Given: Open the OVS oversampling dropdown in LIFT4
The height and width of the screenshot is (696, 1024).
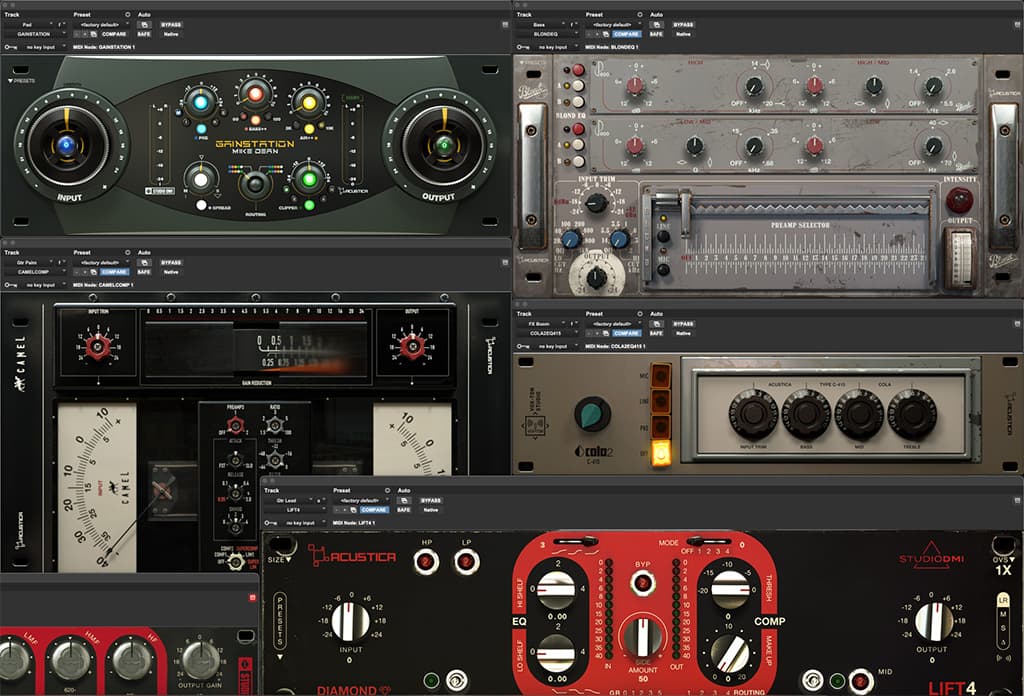Looking at the screenshot, I should pyautogui.click(x=1004, y=560).
